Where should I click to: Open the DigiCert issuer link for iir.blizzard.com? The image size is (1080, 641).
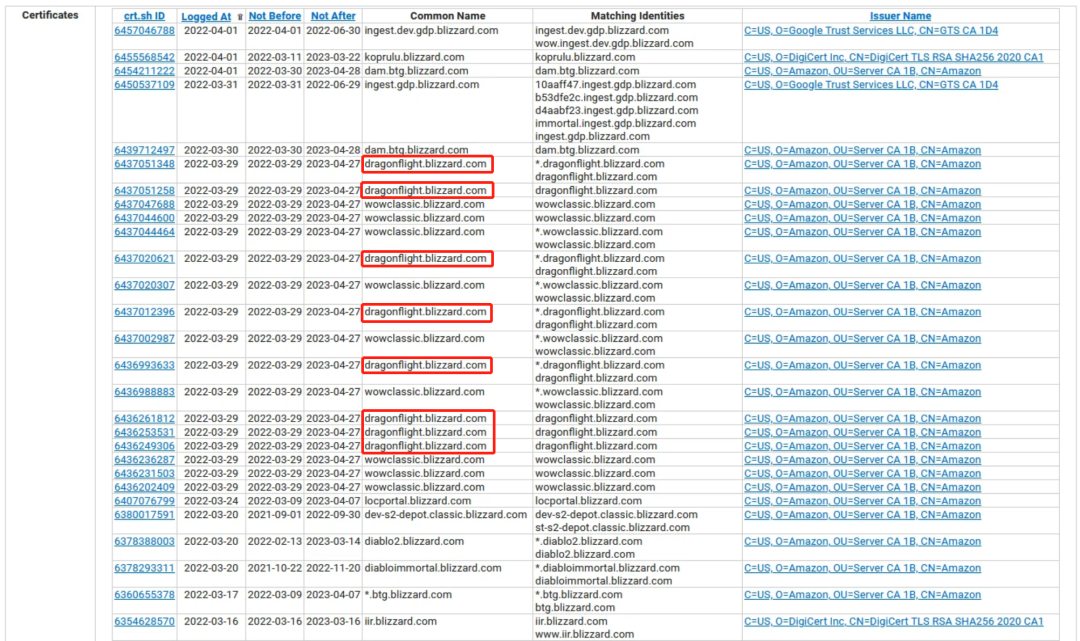[893, 622]
